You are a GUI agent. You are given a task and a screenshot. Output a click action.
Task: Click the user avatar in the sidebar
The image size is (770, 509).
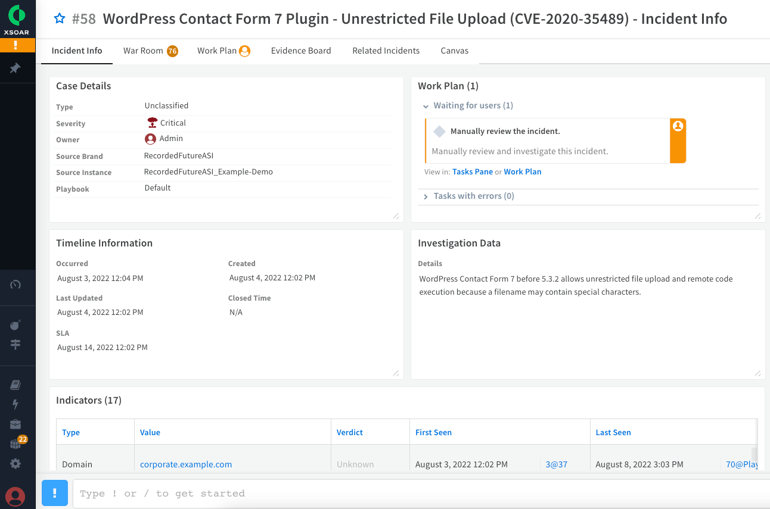pos(15,496)
